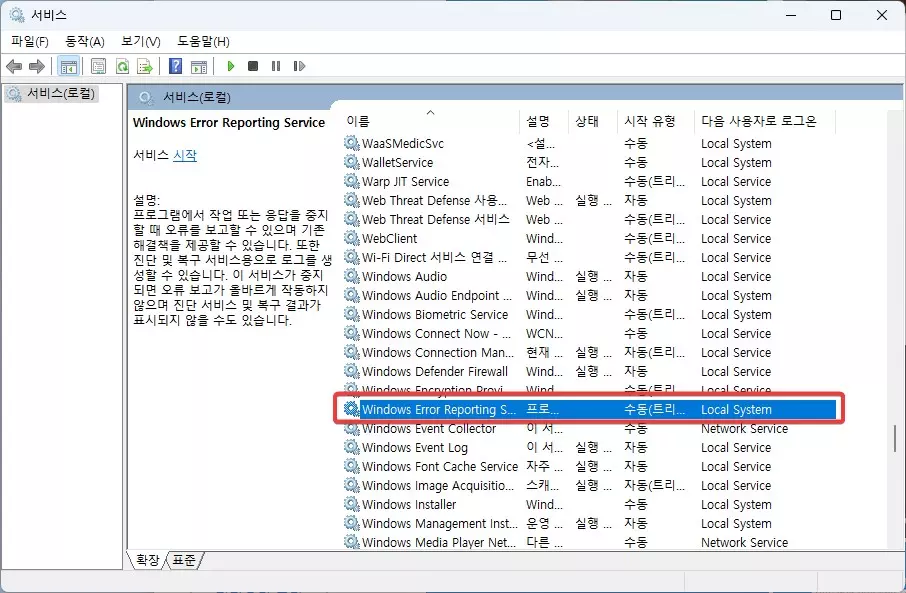Click the vertical scrollbar on the right
Screen dimensions: 906x593
[x=895, y=437]
